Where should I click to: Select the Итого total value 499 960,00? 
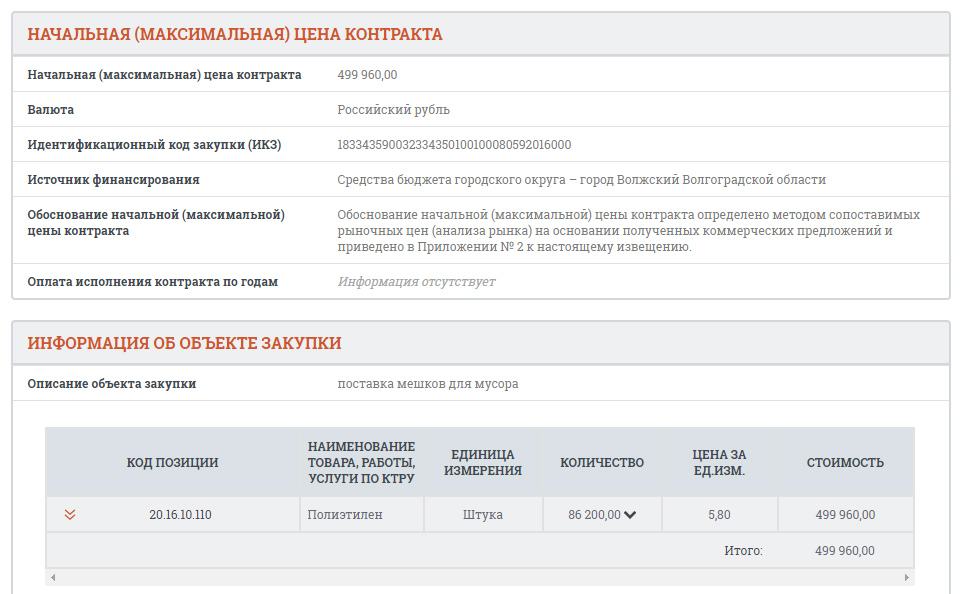click(845, 550)
